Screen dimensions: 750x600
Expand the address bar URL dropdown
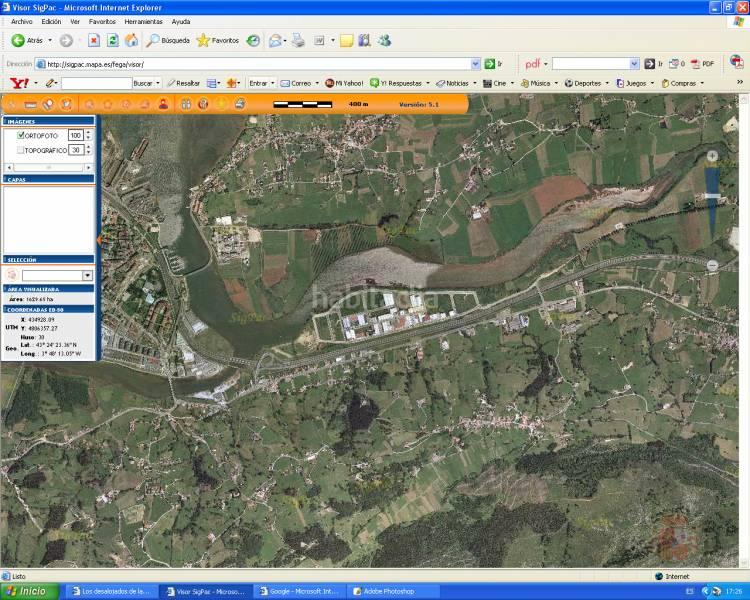pos(477,63)
